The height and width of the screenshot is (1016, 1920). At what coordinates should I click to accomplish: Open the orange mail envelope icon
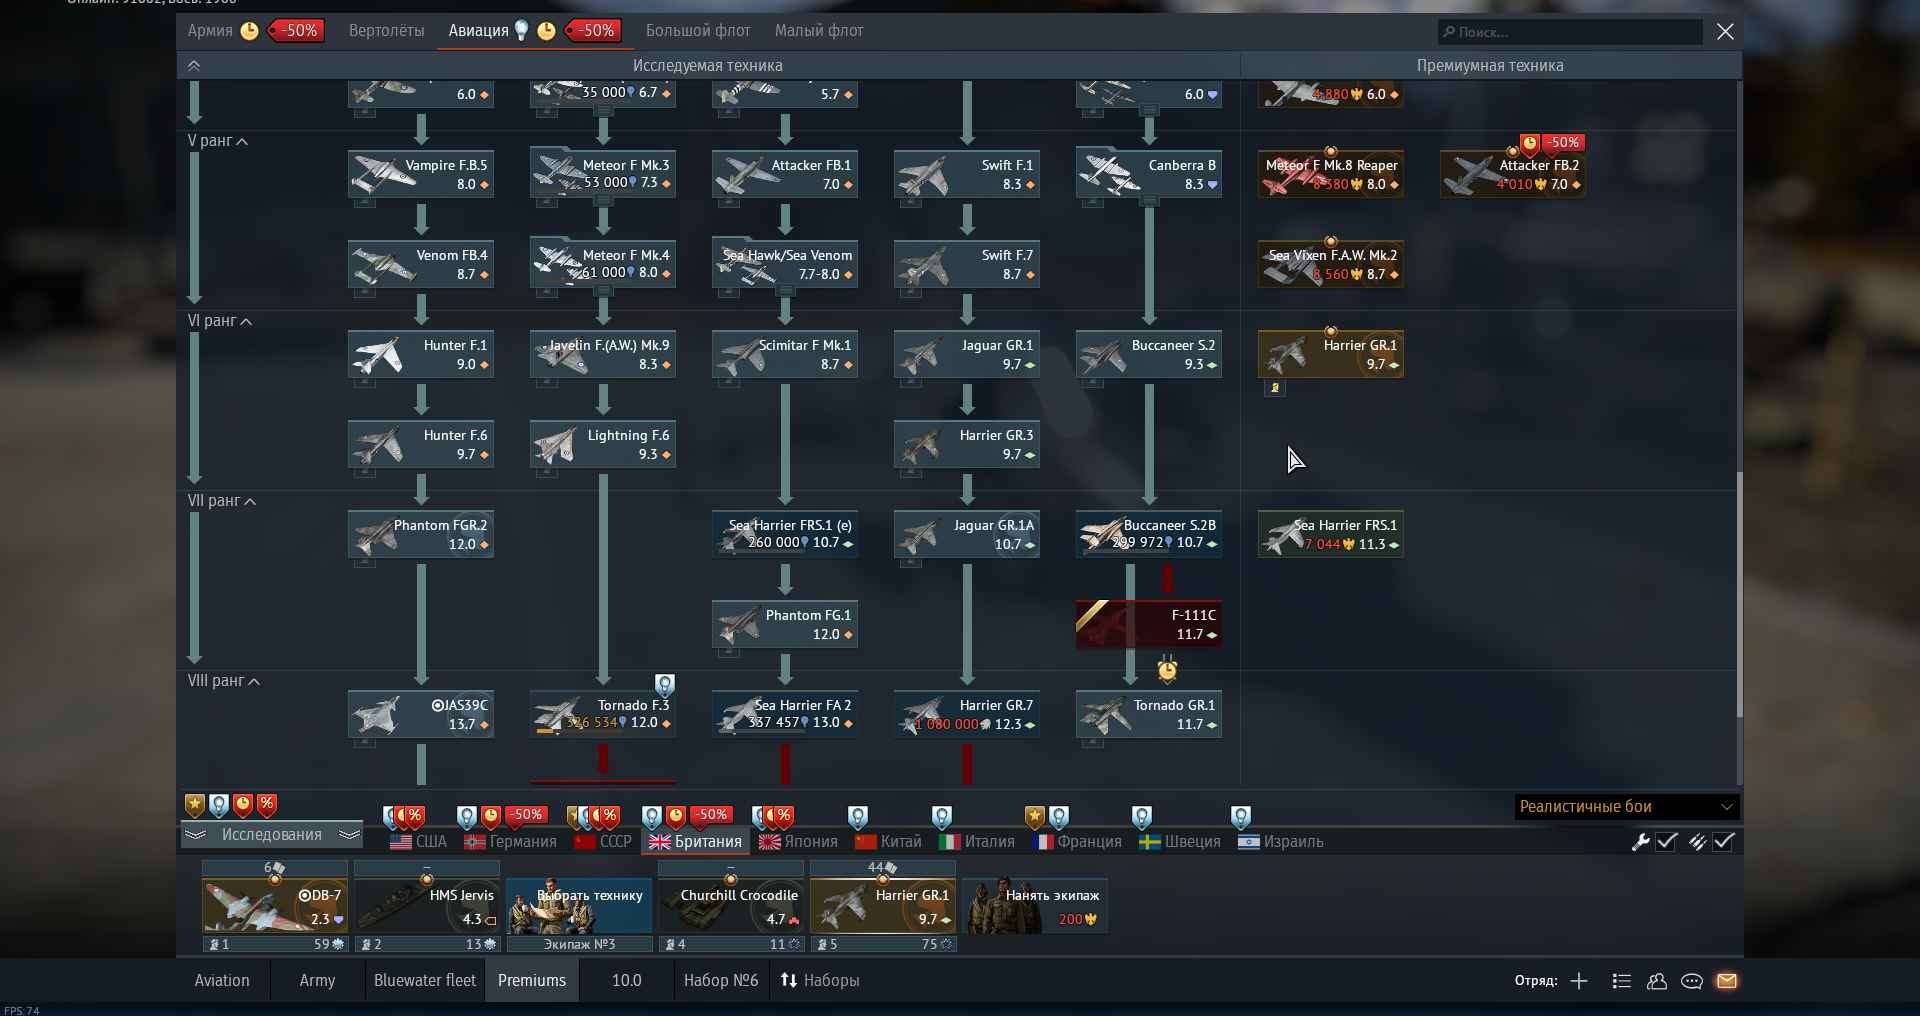pyautogui.click(x=1727, y=981)
